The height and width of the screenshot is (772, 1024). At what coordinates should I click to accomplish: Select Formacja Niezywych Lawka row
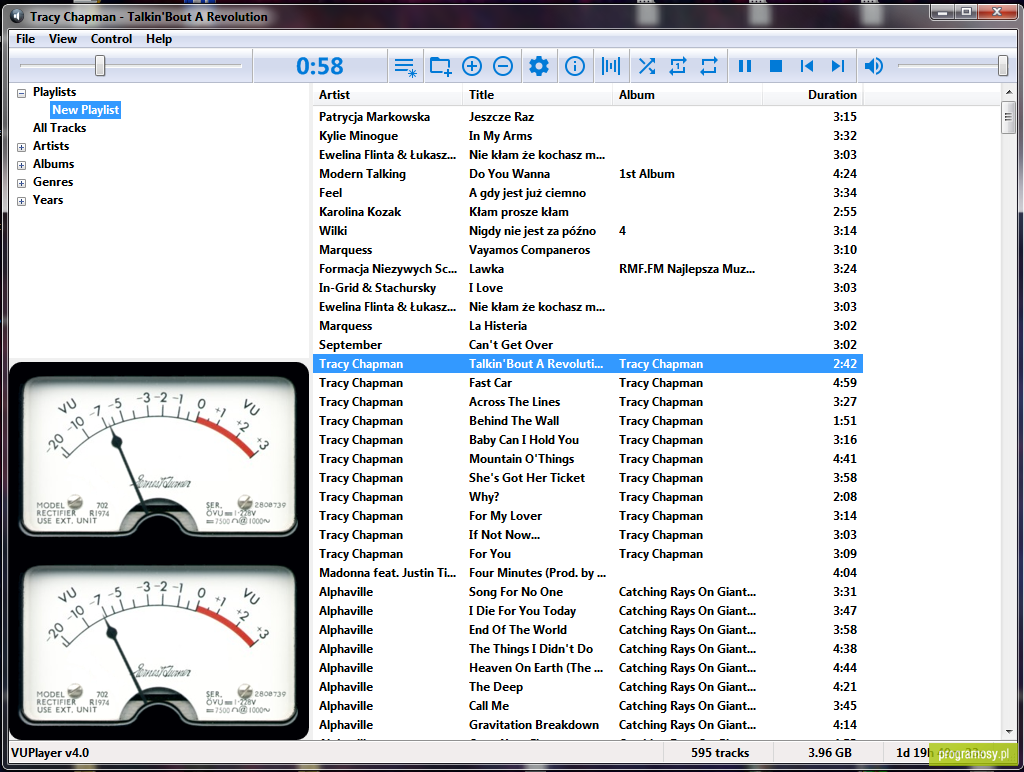(588, 268)
